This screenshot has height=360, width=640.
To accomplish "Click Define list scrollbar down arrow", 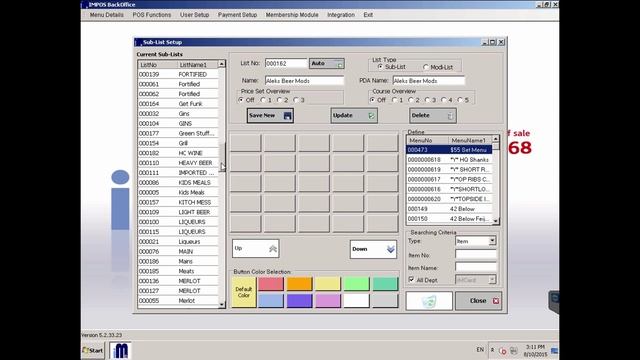I will (496, 221).
